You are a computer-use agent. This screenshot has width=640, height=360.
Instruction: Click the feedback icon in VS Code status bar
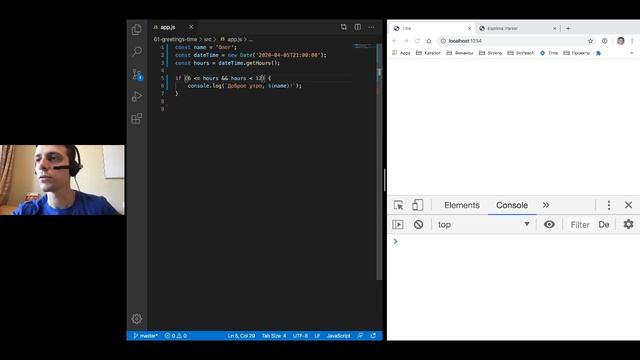pyautogui.click(x=360, y=336)
